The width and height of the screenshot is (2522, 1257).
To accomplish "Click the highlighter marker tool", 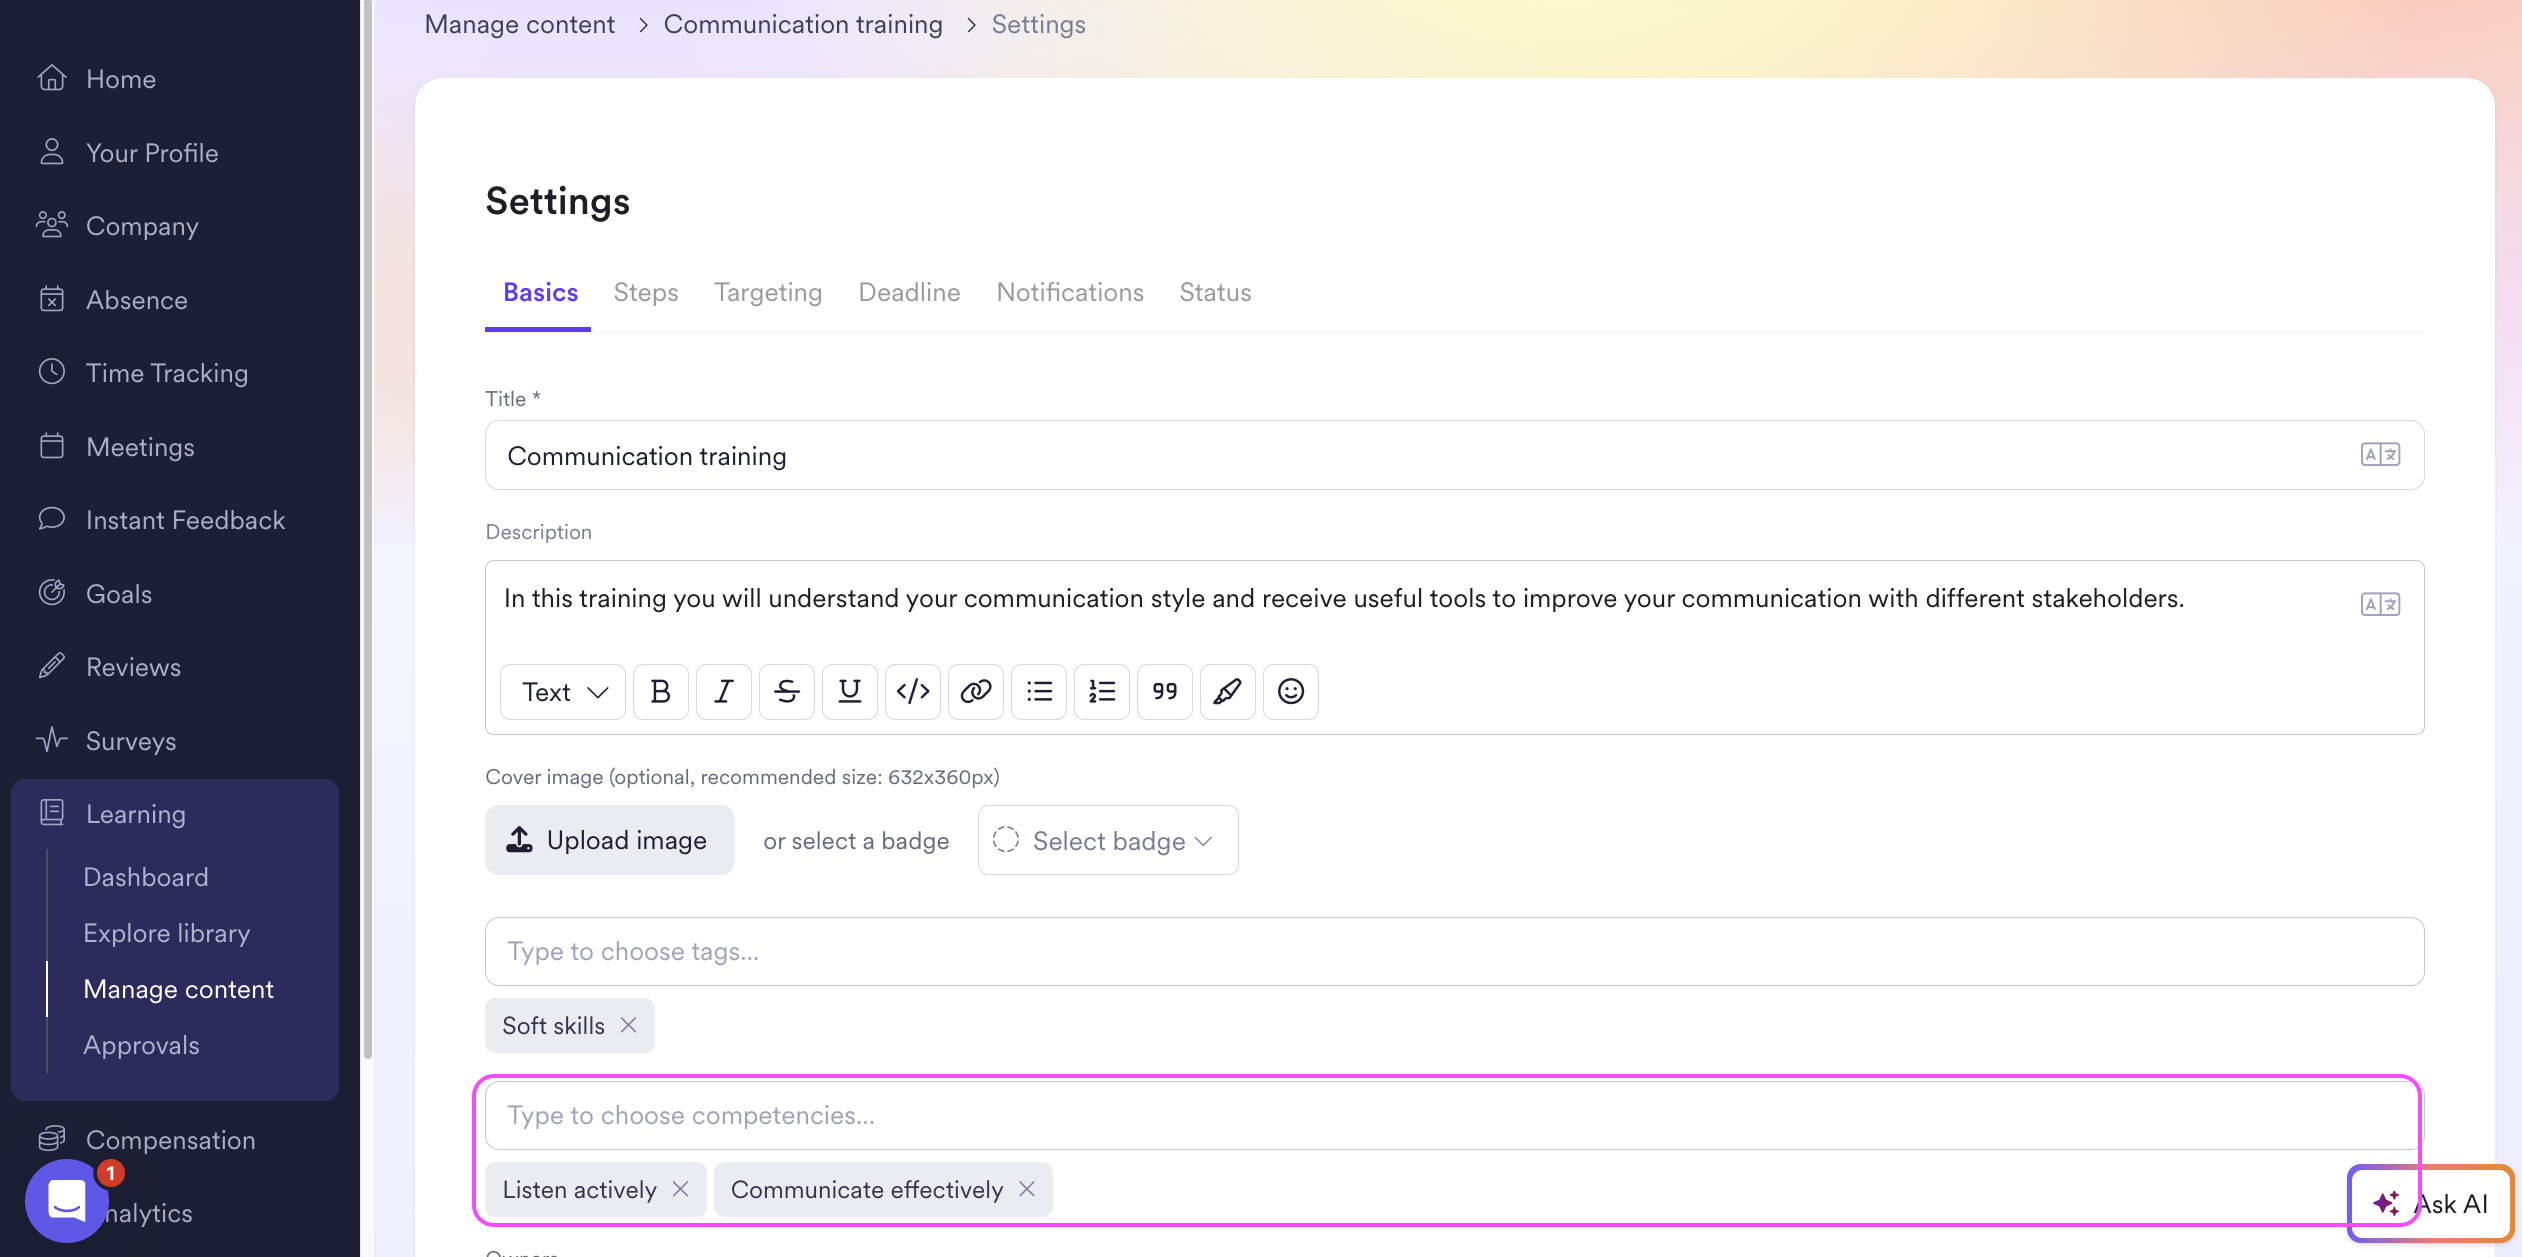I will click(x=1227, y=691).
